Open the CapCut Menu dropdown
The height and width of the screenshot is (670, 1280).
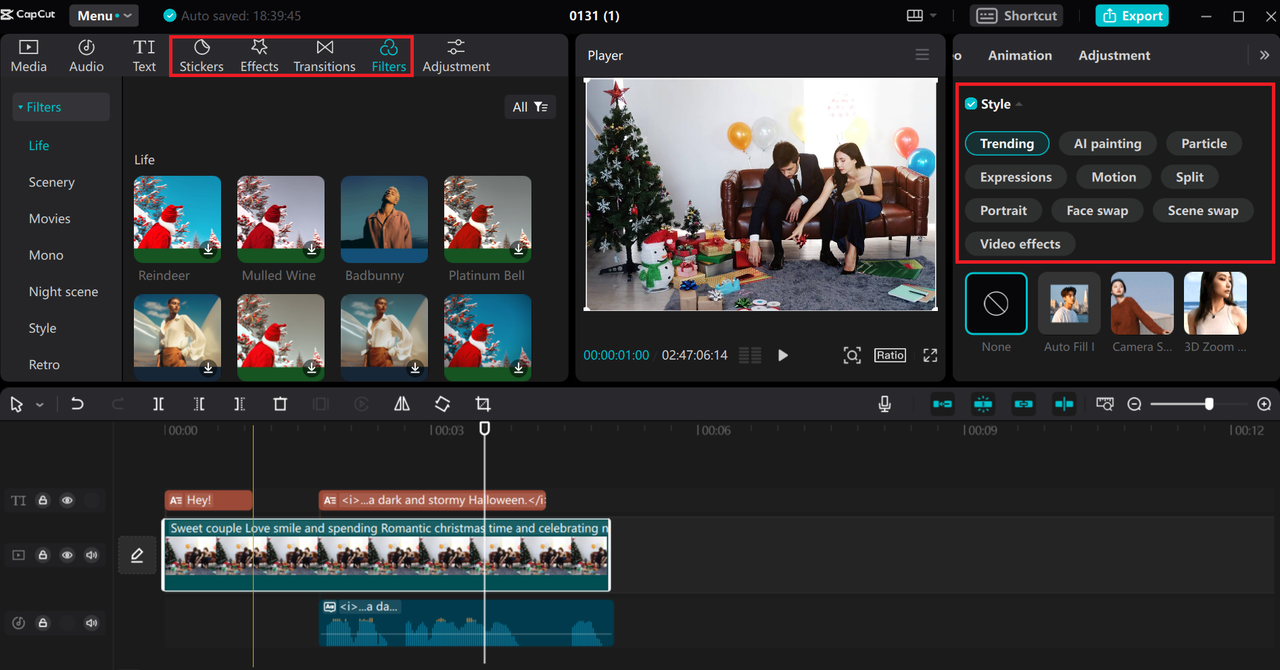click(104, 16)
